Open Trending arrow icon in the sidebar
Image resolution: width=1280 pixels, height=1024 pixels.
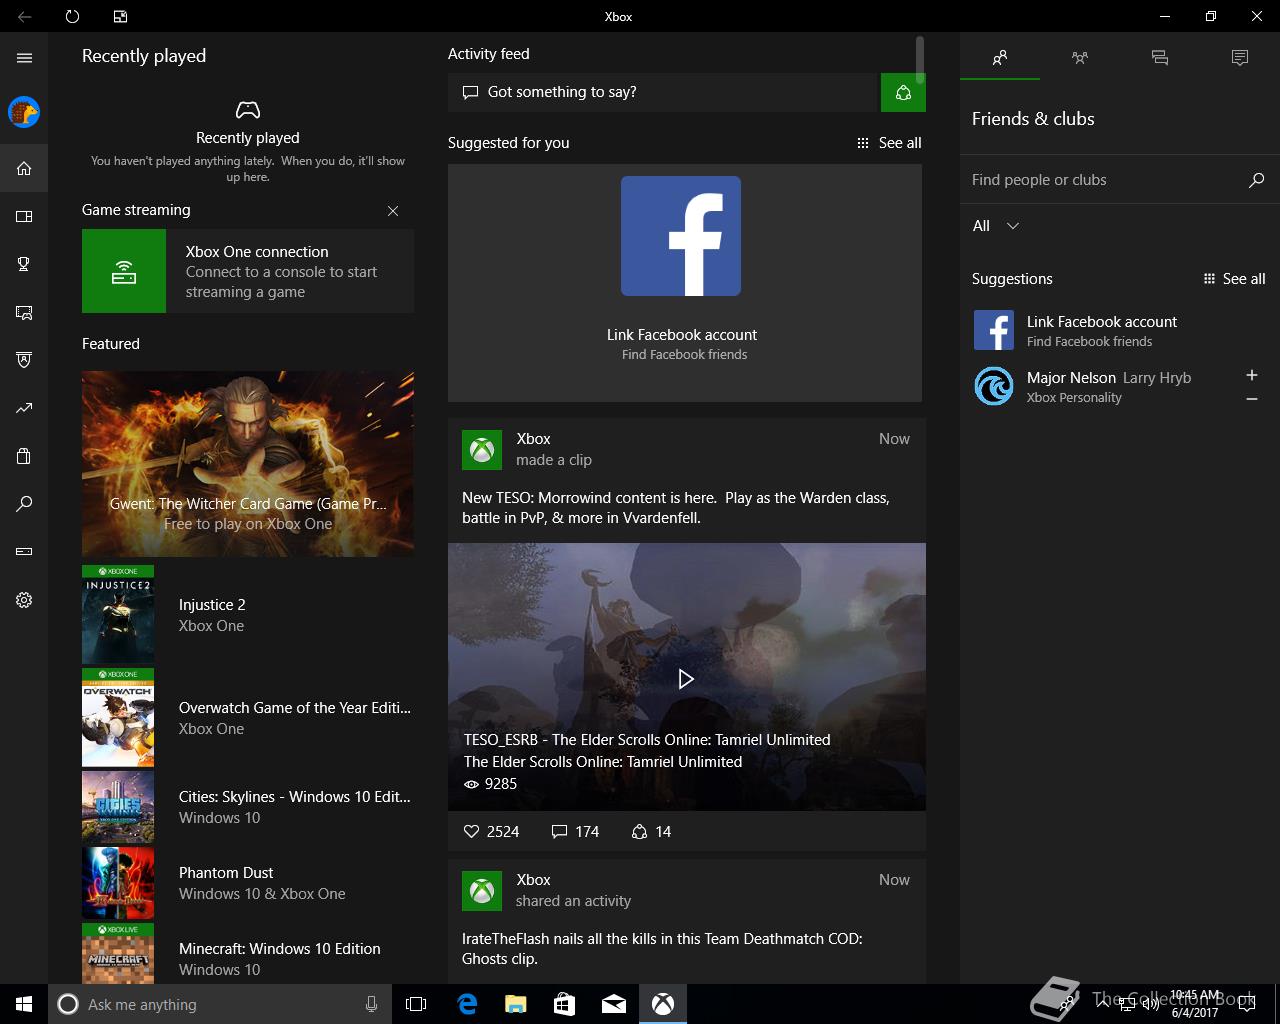(24, 408)
